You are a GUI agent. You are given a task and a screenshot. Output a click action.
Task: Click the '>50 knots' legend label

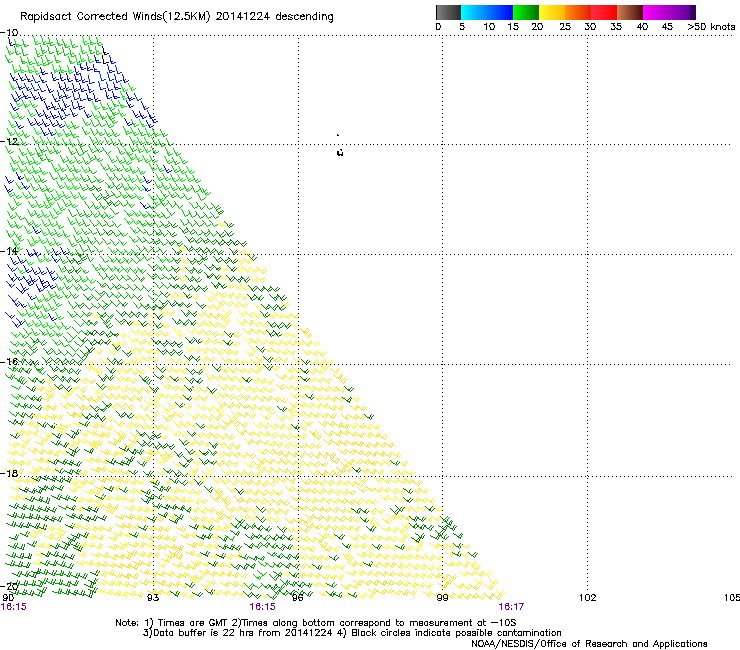711,27
